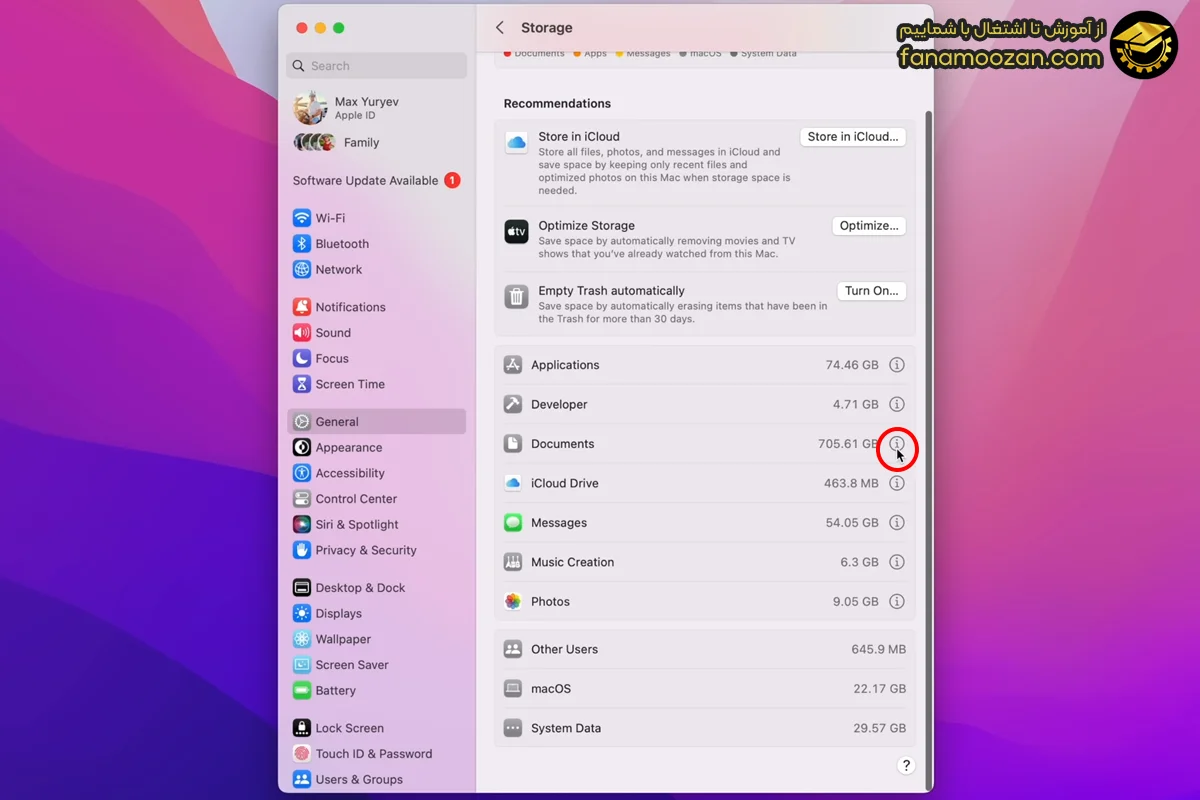Select the Photos row

[704, 602]
